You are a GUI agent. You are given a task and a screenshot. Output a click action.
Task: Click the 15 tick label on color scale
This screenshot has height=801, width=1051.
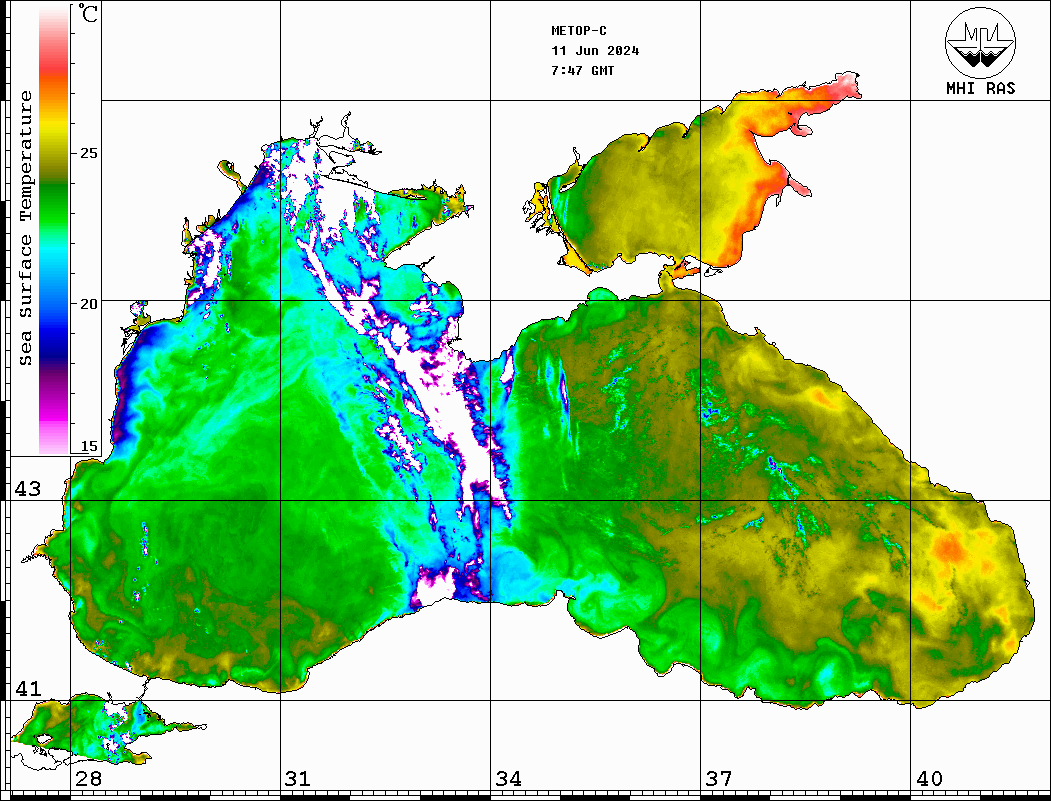coord(88,446)
